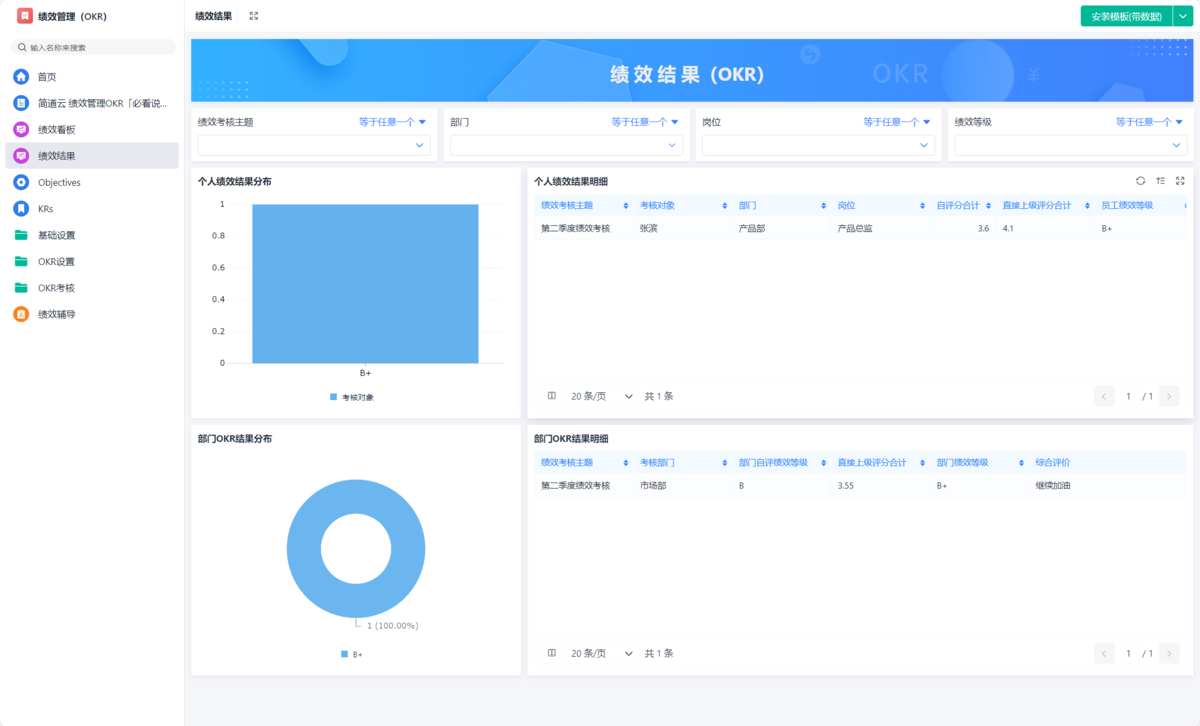Click the blue B+ bar in chart
This screenshot has width=1200, height=726.
[365, 284]
